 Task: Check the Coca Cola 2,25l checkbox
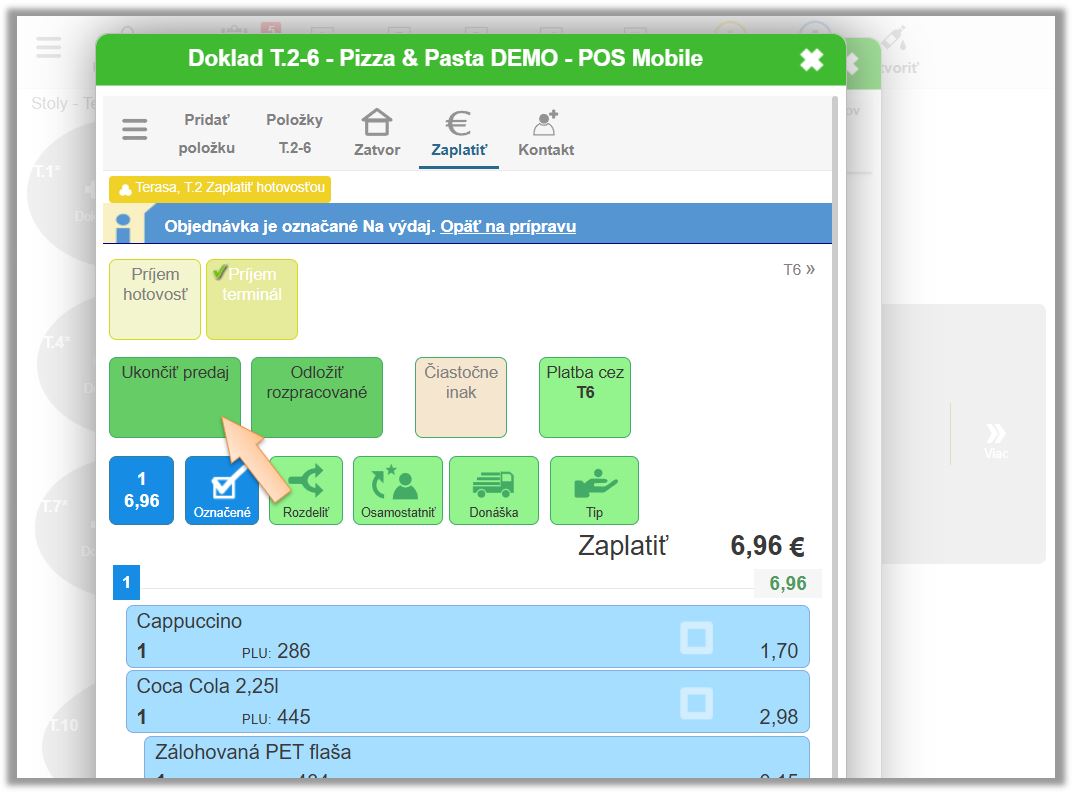coord(696,703)
